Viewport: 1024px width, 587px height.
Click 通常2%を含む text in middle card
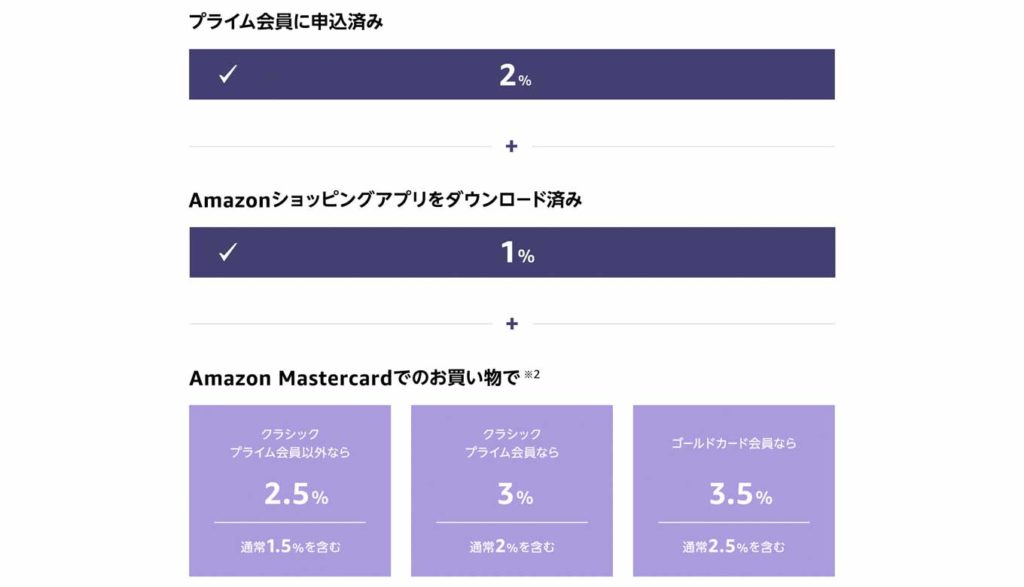512,547
